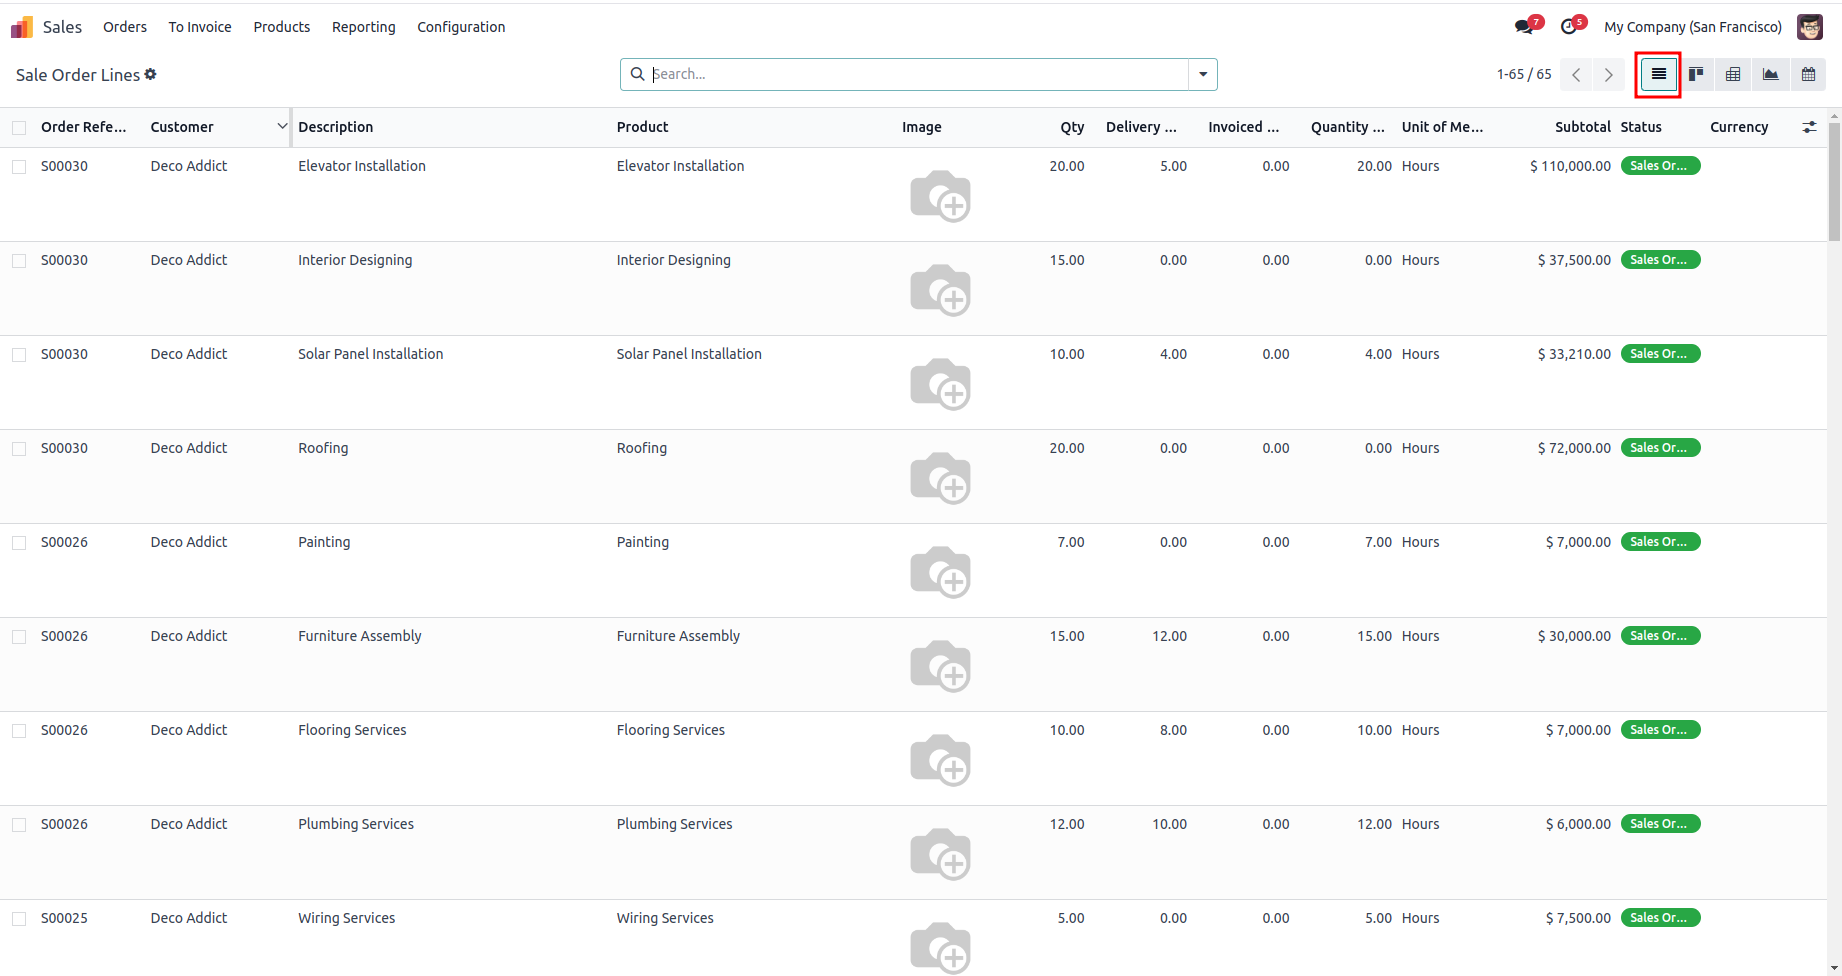Screen dimensions: 1842x976
Task: Open the Graph view
Action: pyautogui.click(x=1770, y=74)
